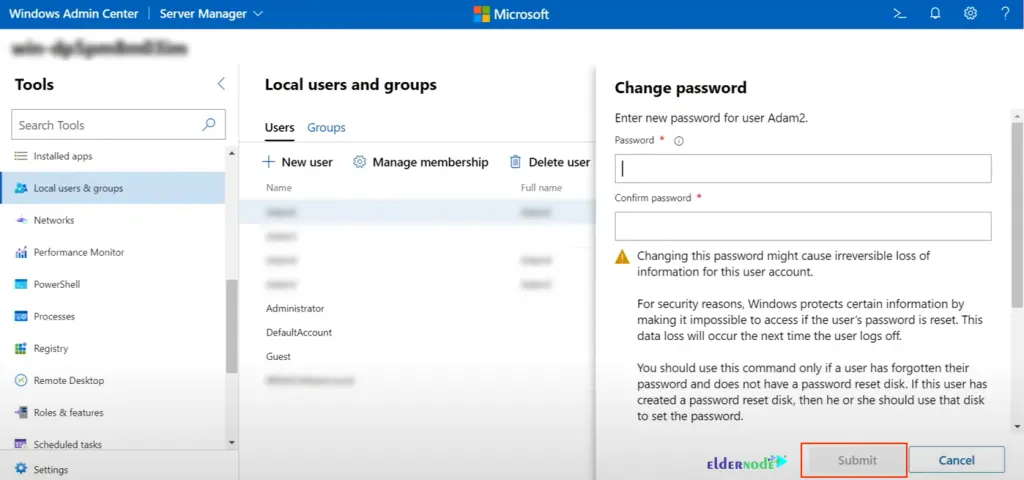This screenshot has width=1024, height=480.
Task: Click the Microsoft logo
Action: 511,14
